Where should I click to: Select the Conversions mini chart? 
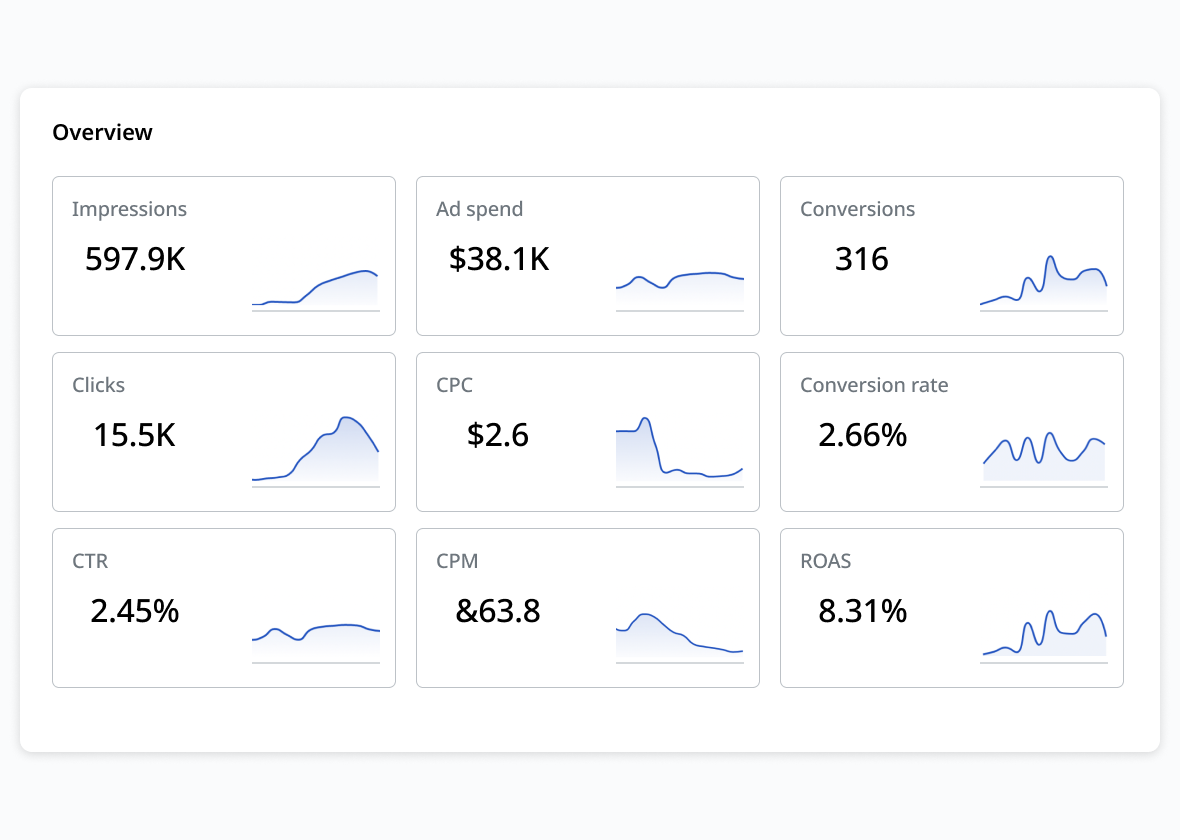pos(1044,280)
